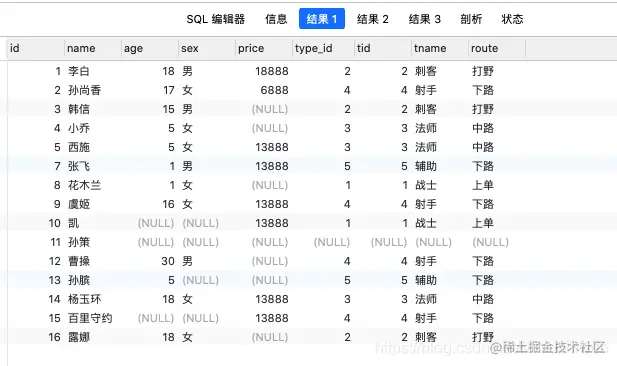Select the name cell 李白
This screenshot has height=366, width=617.
[x=79, y=71]
